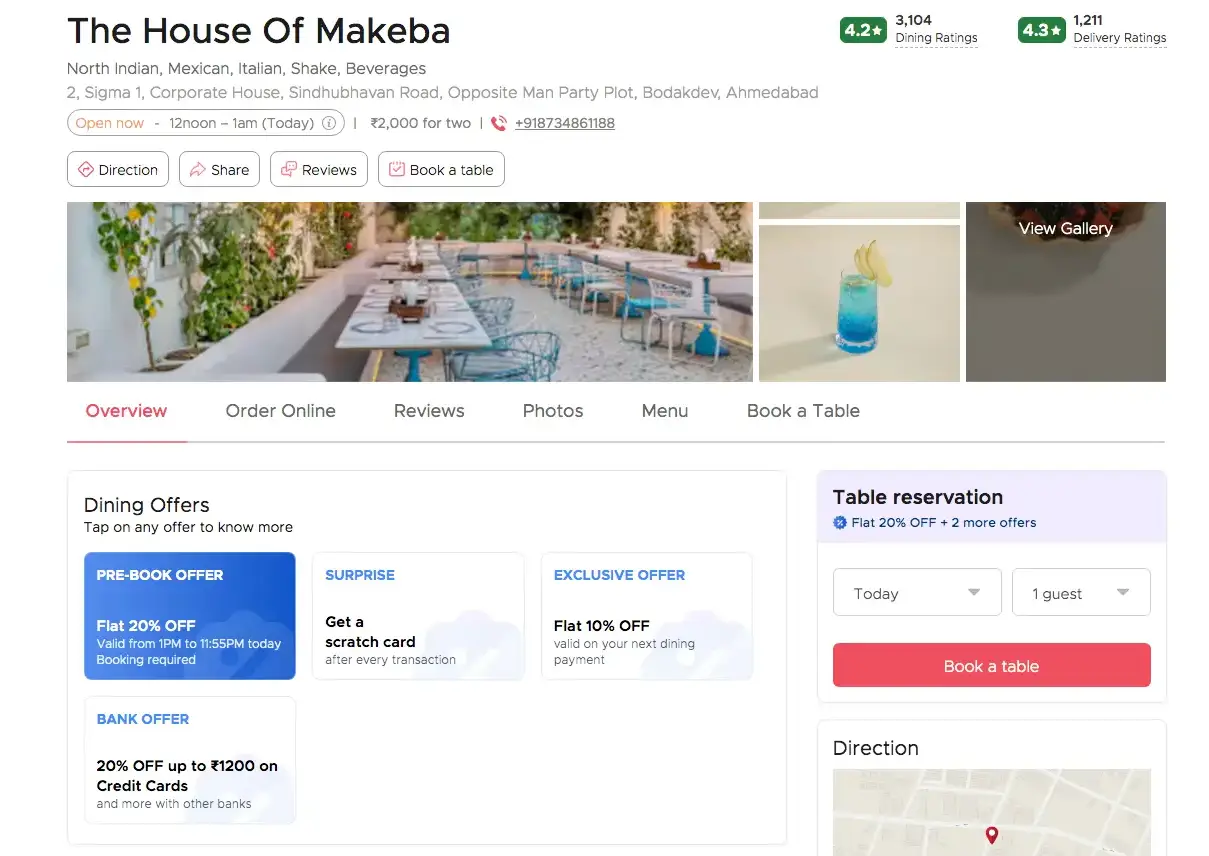Click the phone icon beside the number
1209x856 pixels.
point(499,124)
